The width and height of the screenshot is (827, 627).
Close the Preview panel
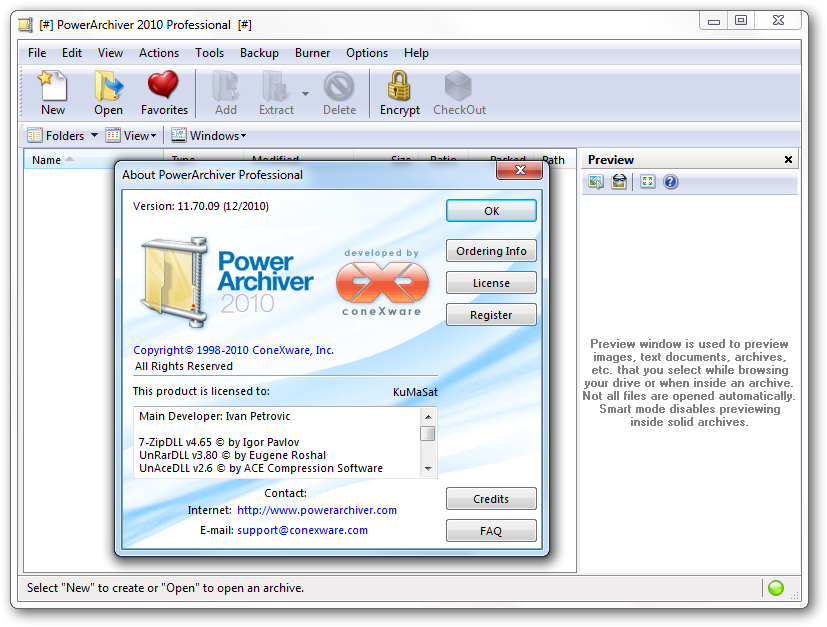788,159
